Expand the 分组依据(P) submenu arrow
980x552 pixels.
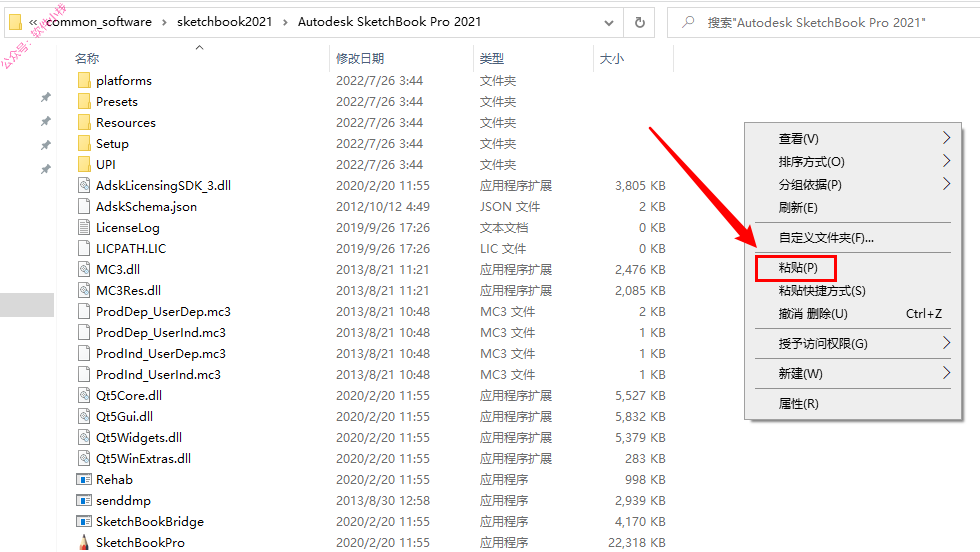[x=946, y=184]
